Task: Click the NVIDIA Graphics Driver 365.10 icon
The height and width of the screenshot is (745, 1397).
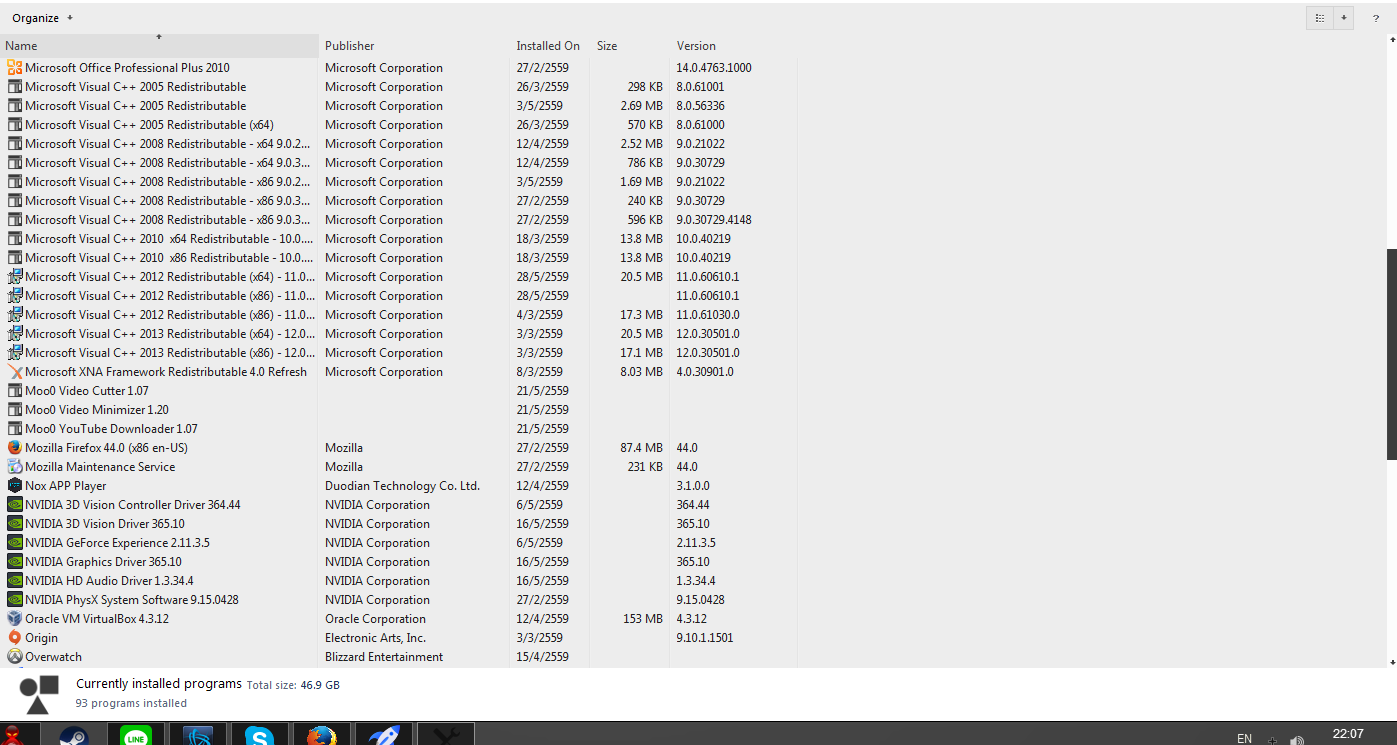Action: coord(14,562)
